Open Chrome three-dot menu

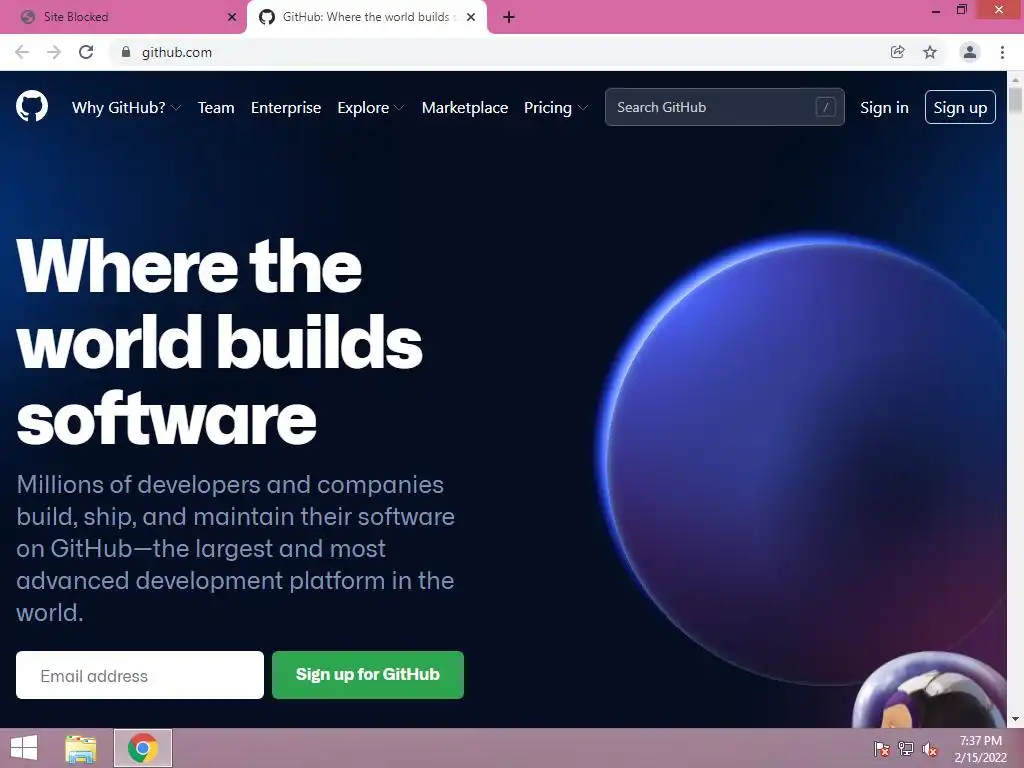[1002, 52]
